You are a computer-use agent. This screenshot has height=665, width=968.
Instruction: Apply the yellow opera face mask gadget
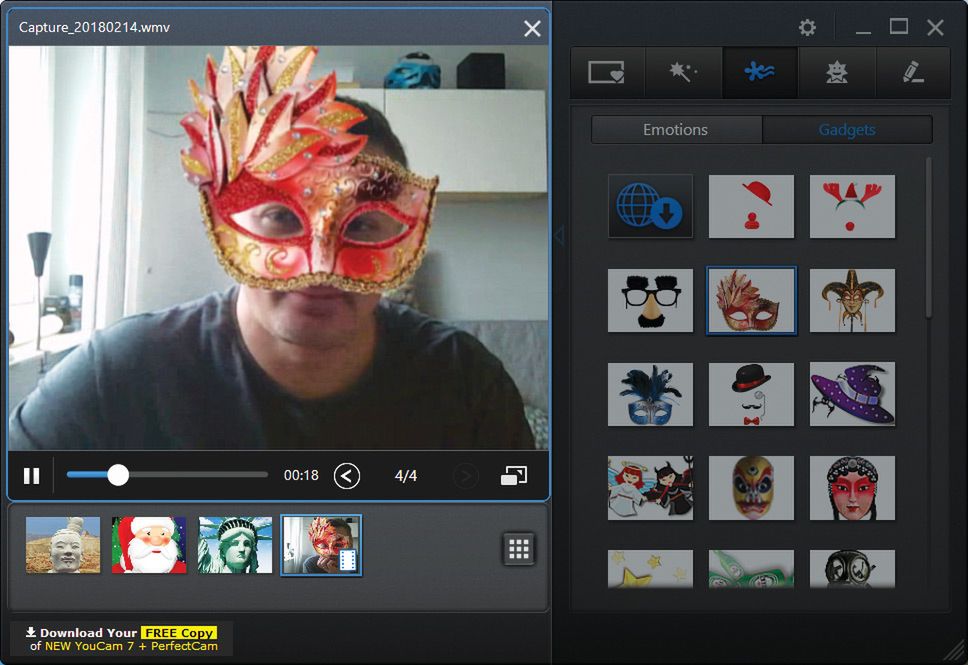click(751, 488)
